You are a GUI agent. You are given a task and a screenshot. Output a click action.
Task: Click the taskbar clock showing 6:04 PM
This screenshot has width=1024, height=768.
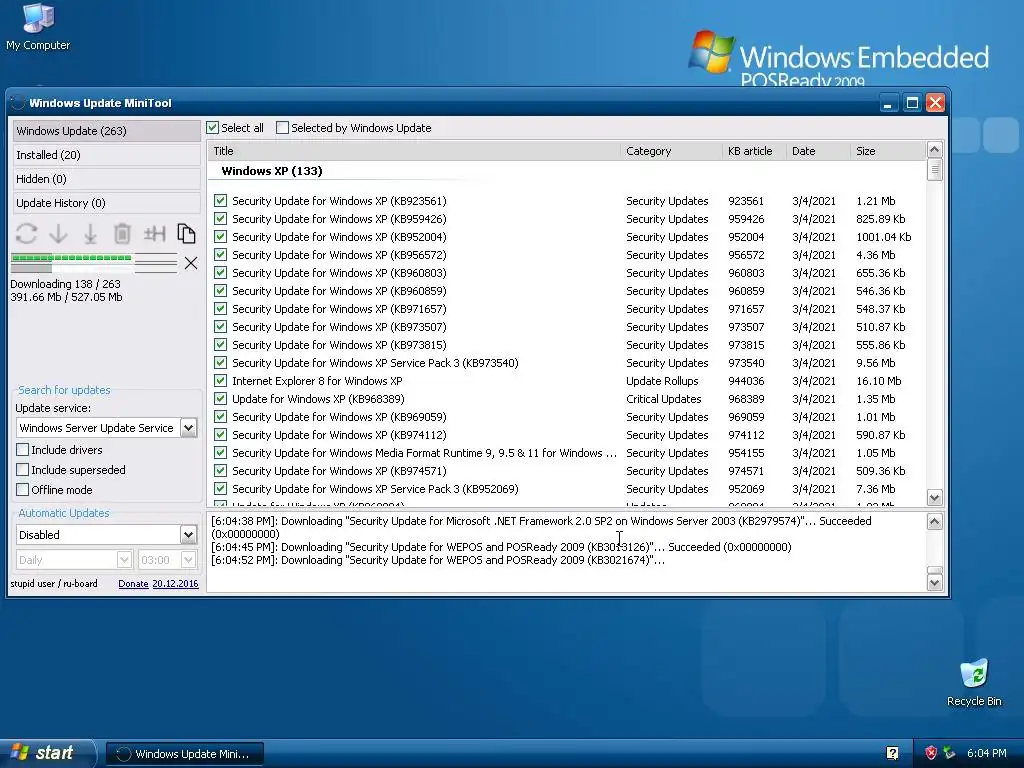[x=986, y=753]
